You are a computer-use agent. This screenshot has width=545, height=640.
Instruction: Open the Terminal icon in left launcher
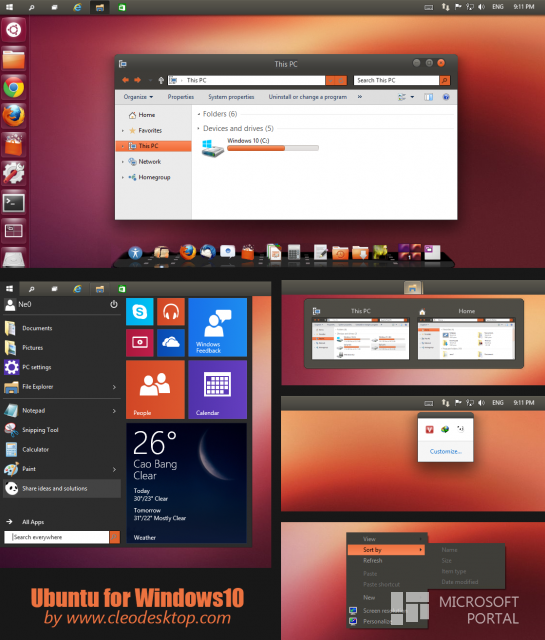pyautogui.click(x=13, y=202)
